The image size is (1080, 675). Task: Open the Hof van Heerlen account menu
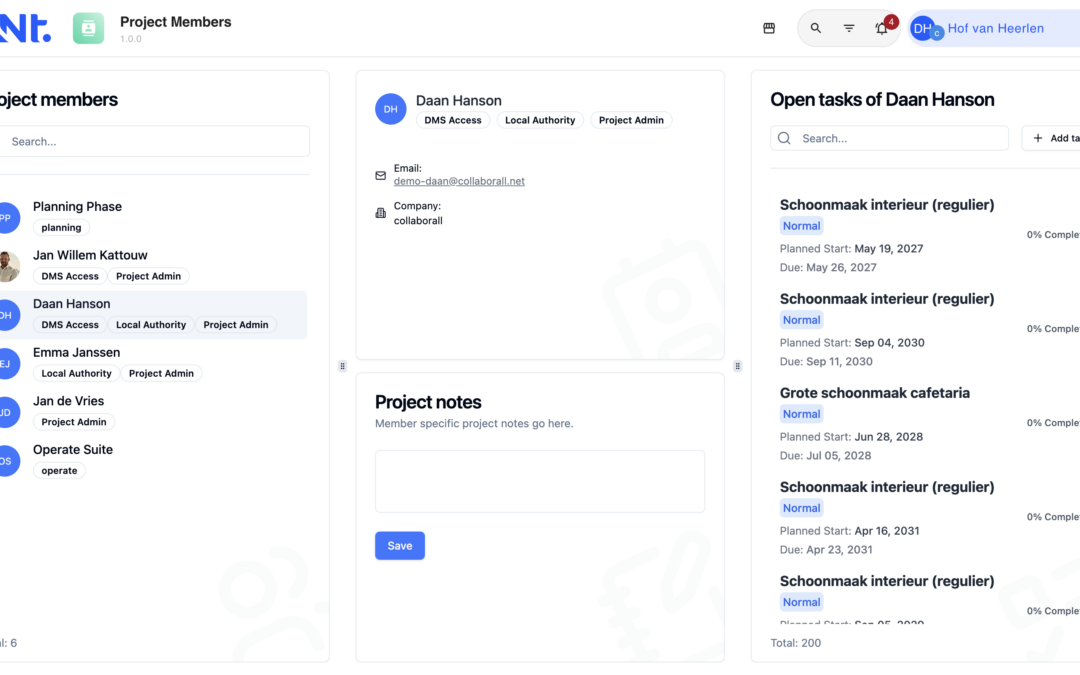(x=995, y=28)
